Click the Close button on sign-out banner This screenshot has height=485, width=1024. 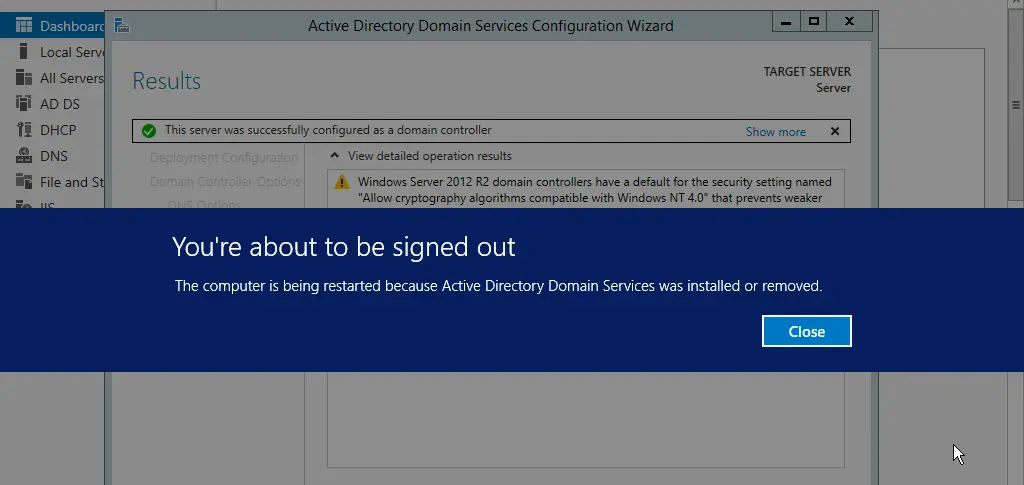806,331
